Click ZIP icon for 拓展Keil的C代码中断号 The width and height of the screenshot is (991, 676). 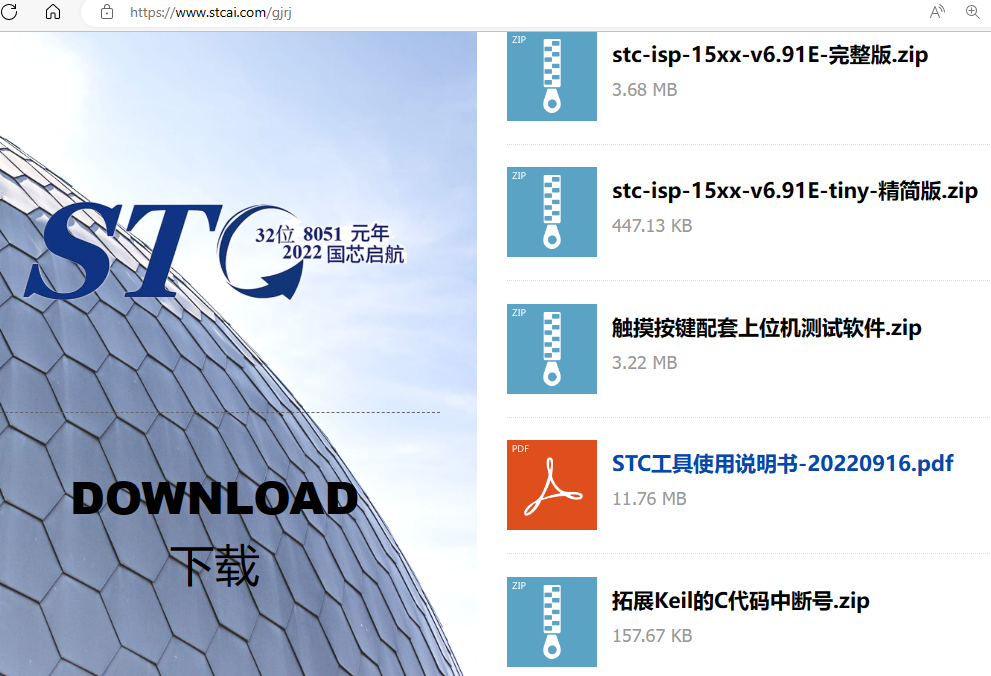[552, 622]
